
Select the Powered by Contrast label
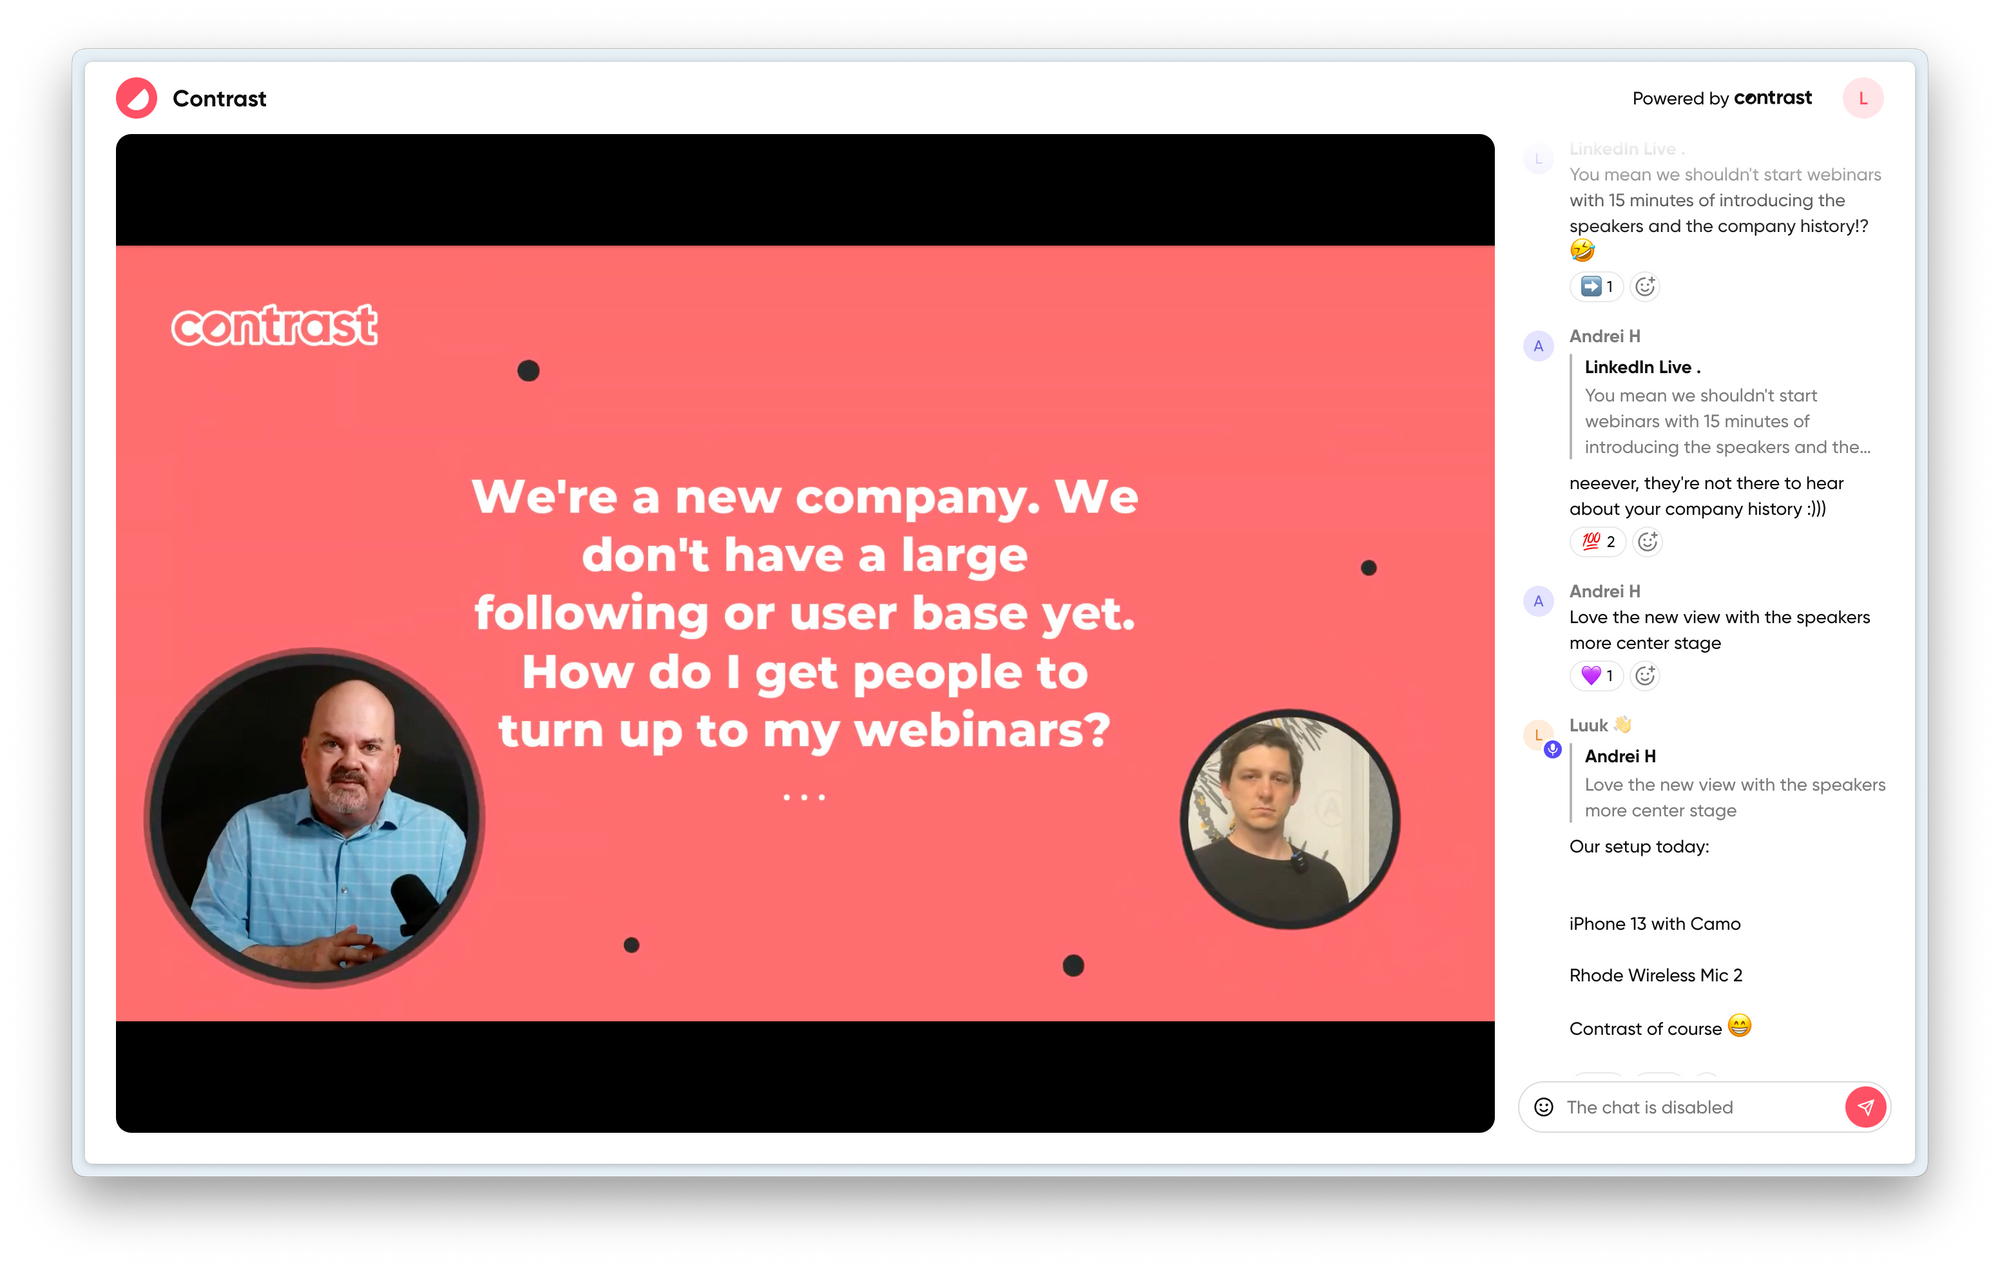(x=1722, y=98)
